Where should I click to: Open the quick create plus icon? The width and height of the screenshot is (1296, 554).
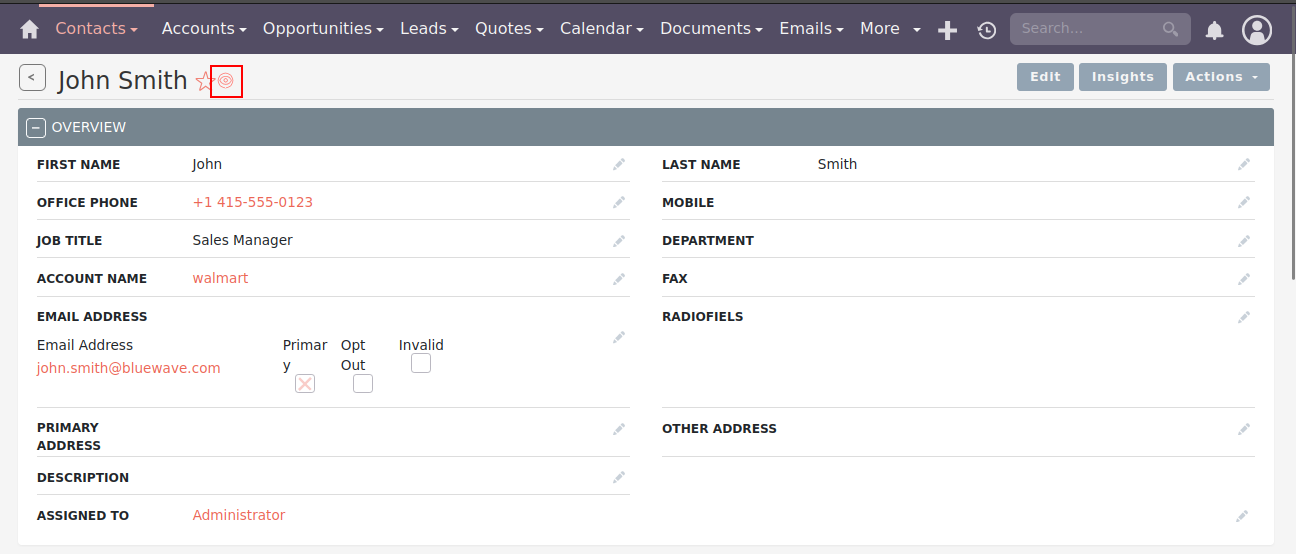(x=947, y=31)
